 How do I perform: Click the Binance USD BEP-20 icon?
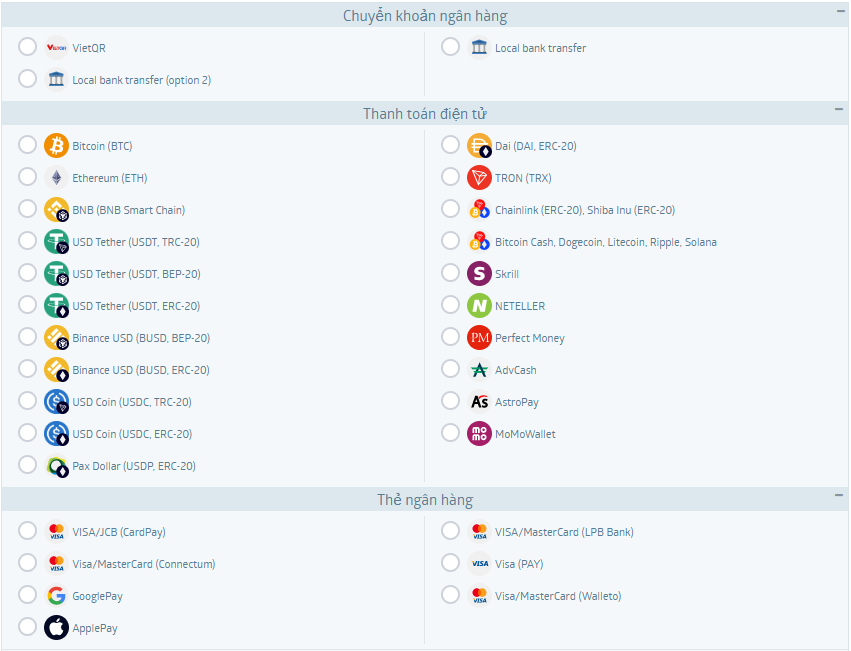56,338
